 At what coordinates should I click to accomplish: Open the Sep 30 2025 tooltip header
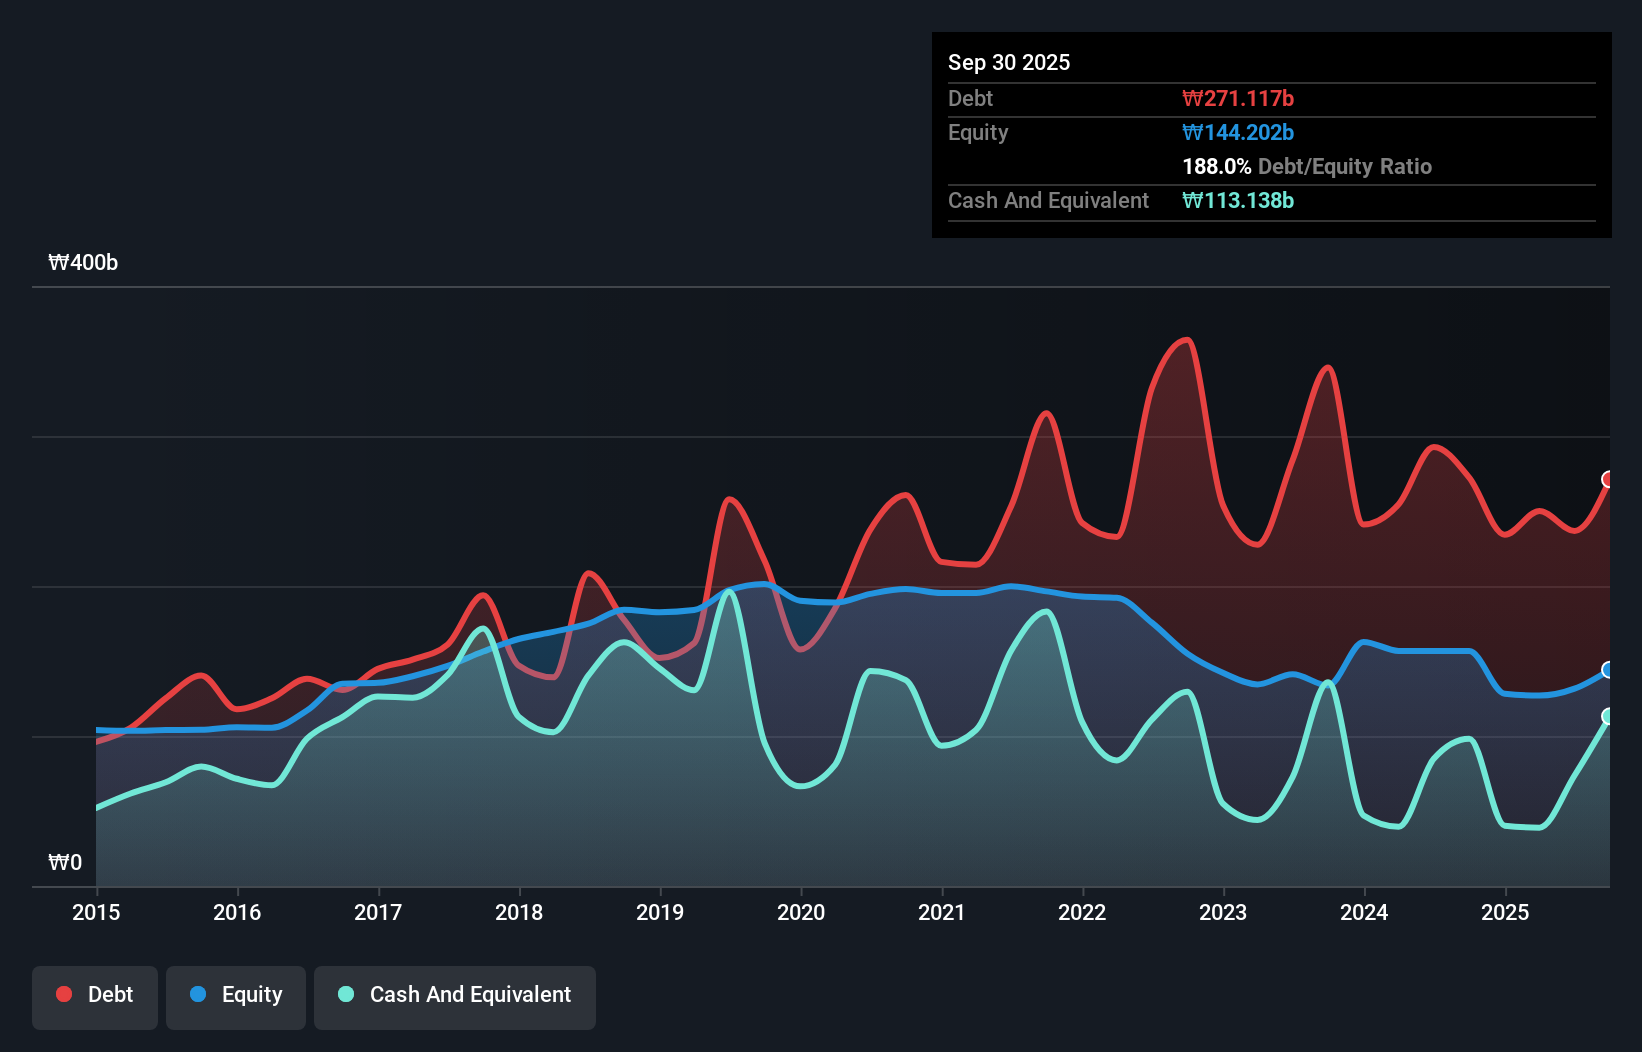click(x=1009, y=62)
